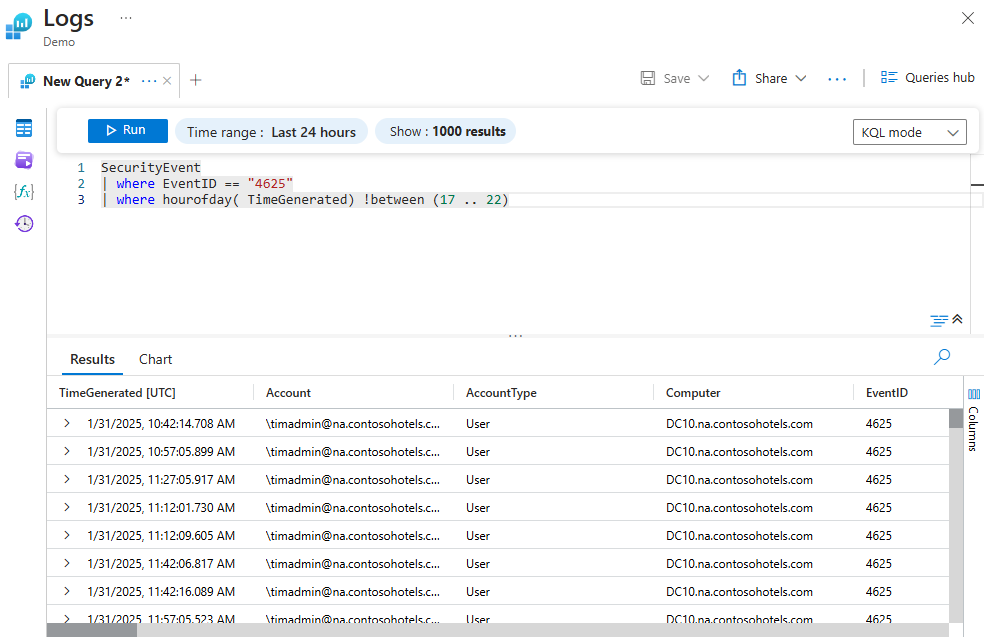
Task: Search results with magnifier icon
Action: point(942,357)
